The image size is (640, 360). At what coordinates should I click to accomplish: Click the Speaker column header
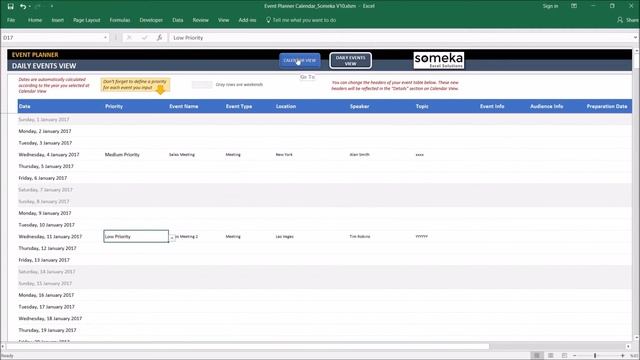click(x=360, y=106)
